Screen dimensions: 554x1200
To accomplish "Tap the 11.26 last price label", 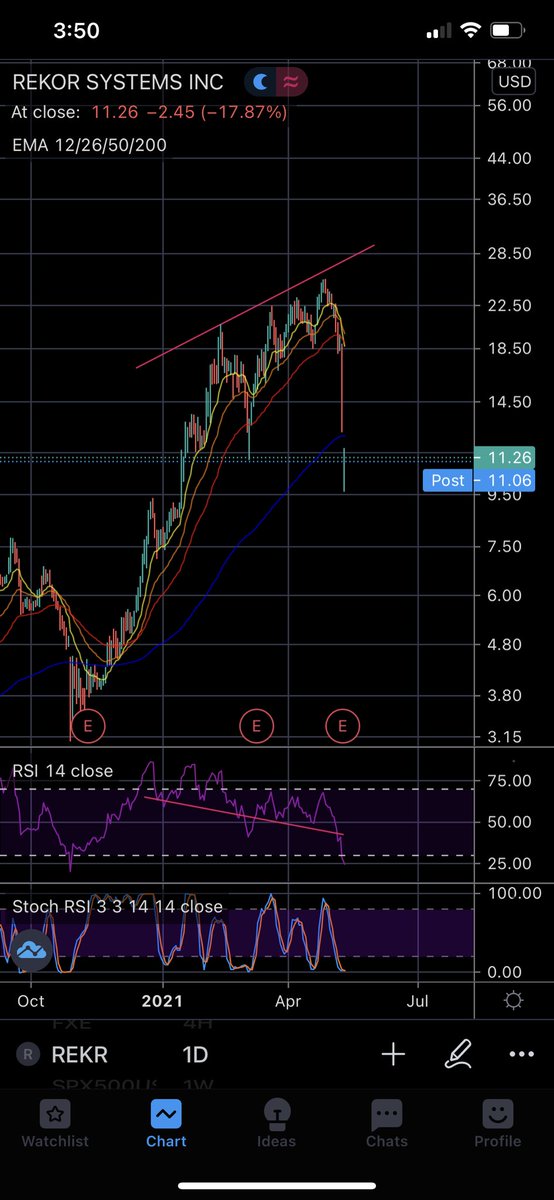I will [505, 457].
